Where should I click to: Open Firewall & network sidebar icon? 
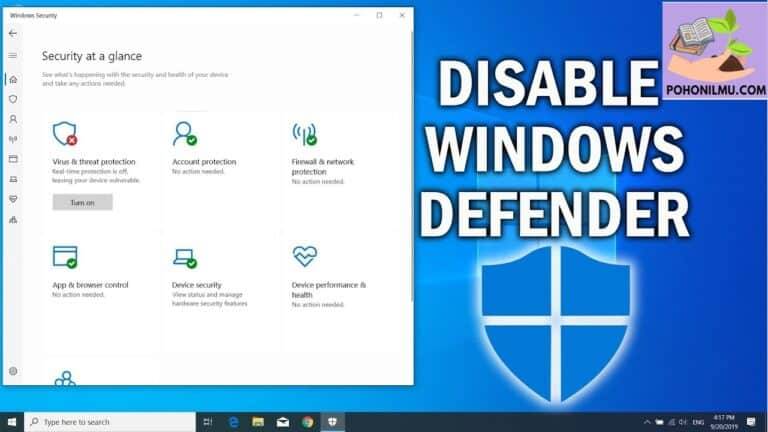13,139
